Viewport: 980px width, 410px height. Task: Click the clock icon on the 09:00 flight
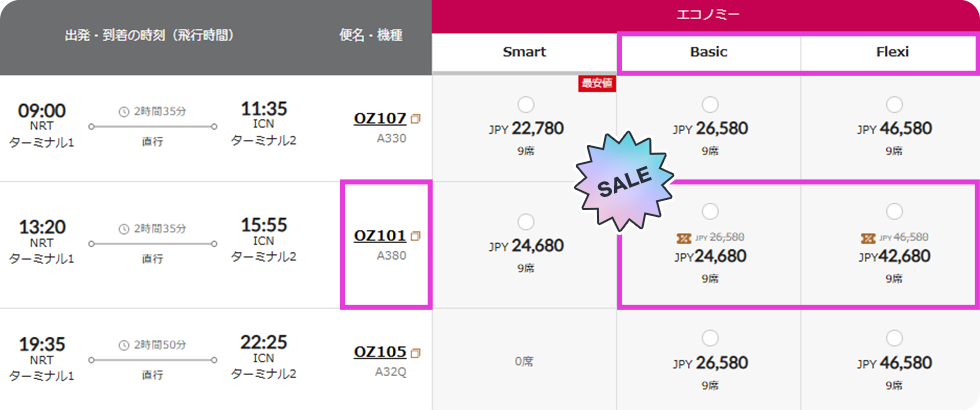click(x=123, y=111)
